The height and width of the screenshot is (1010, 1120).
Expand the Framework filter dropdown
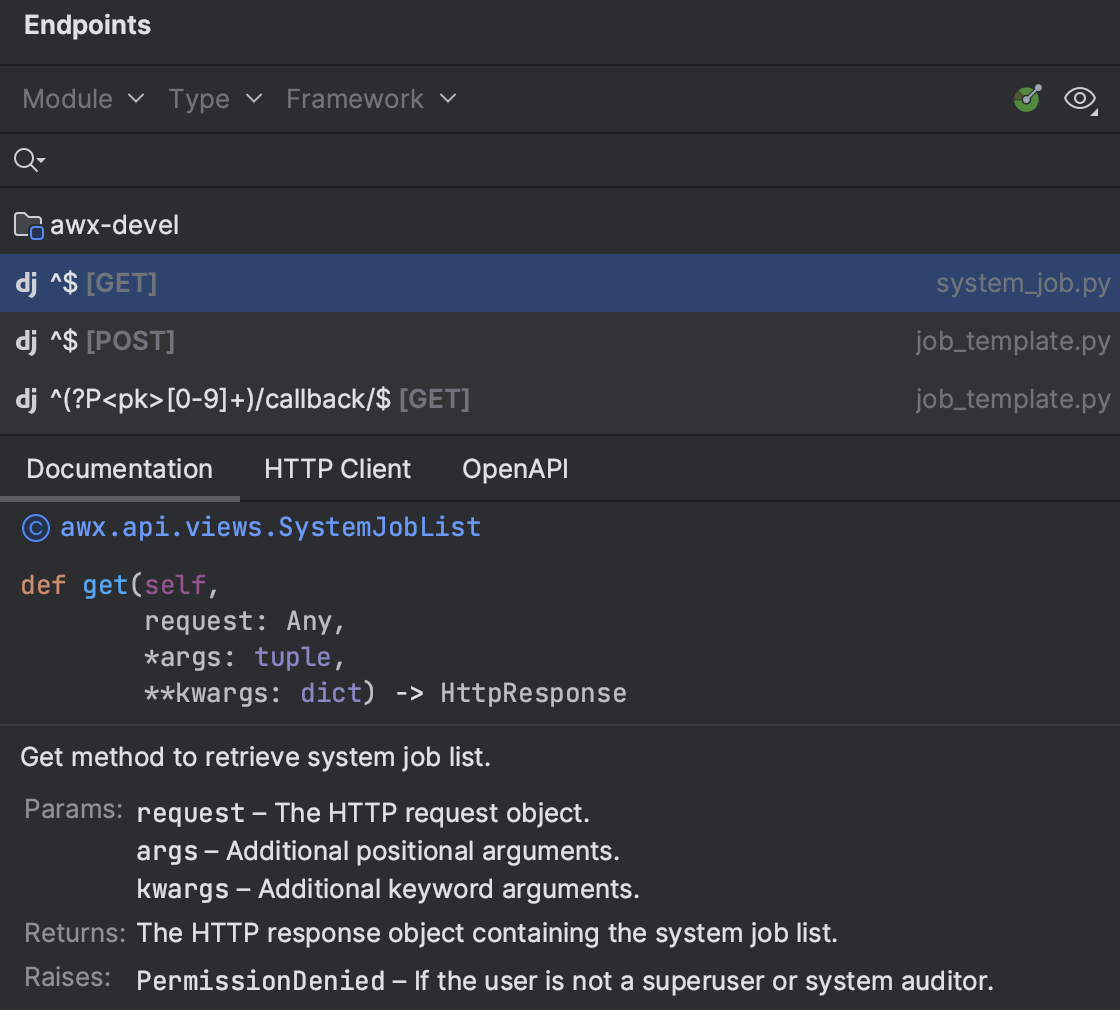point(370,99)
